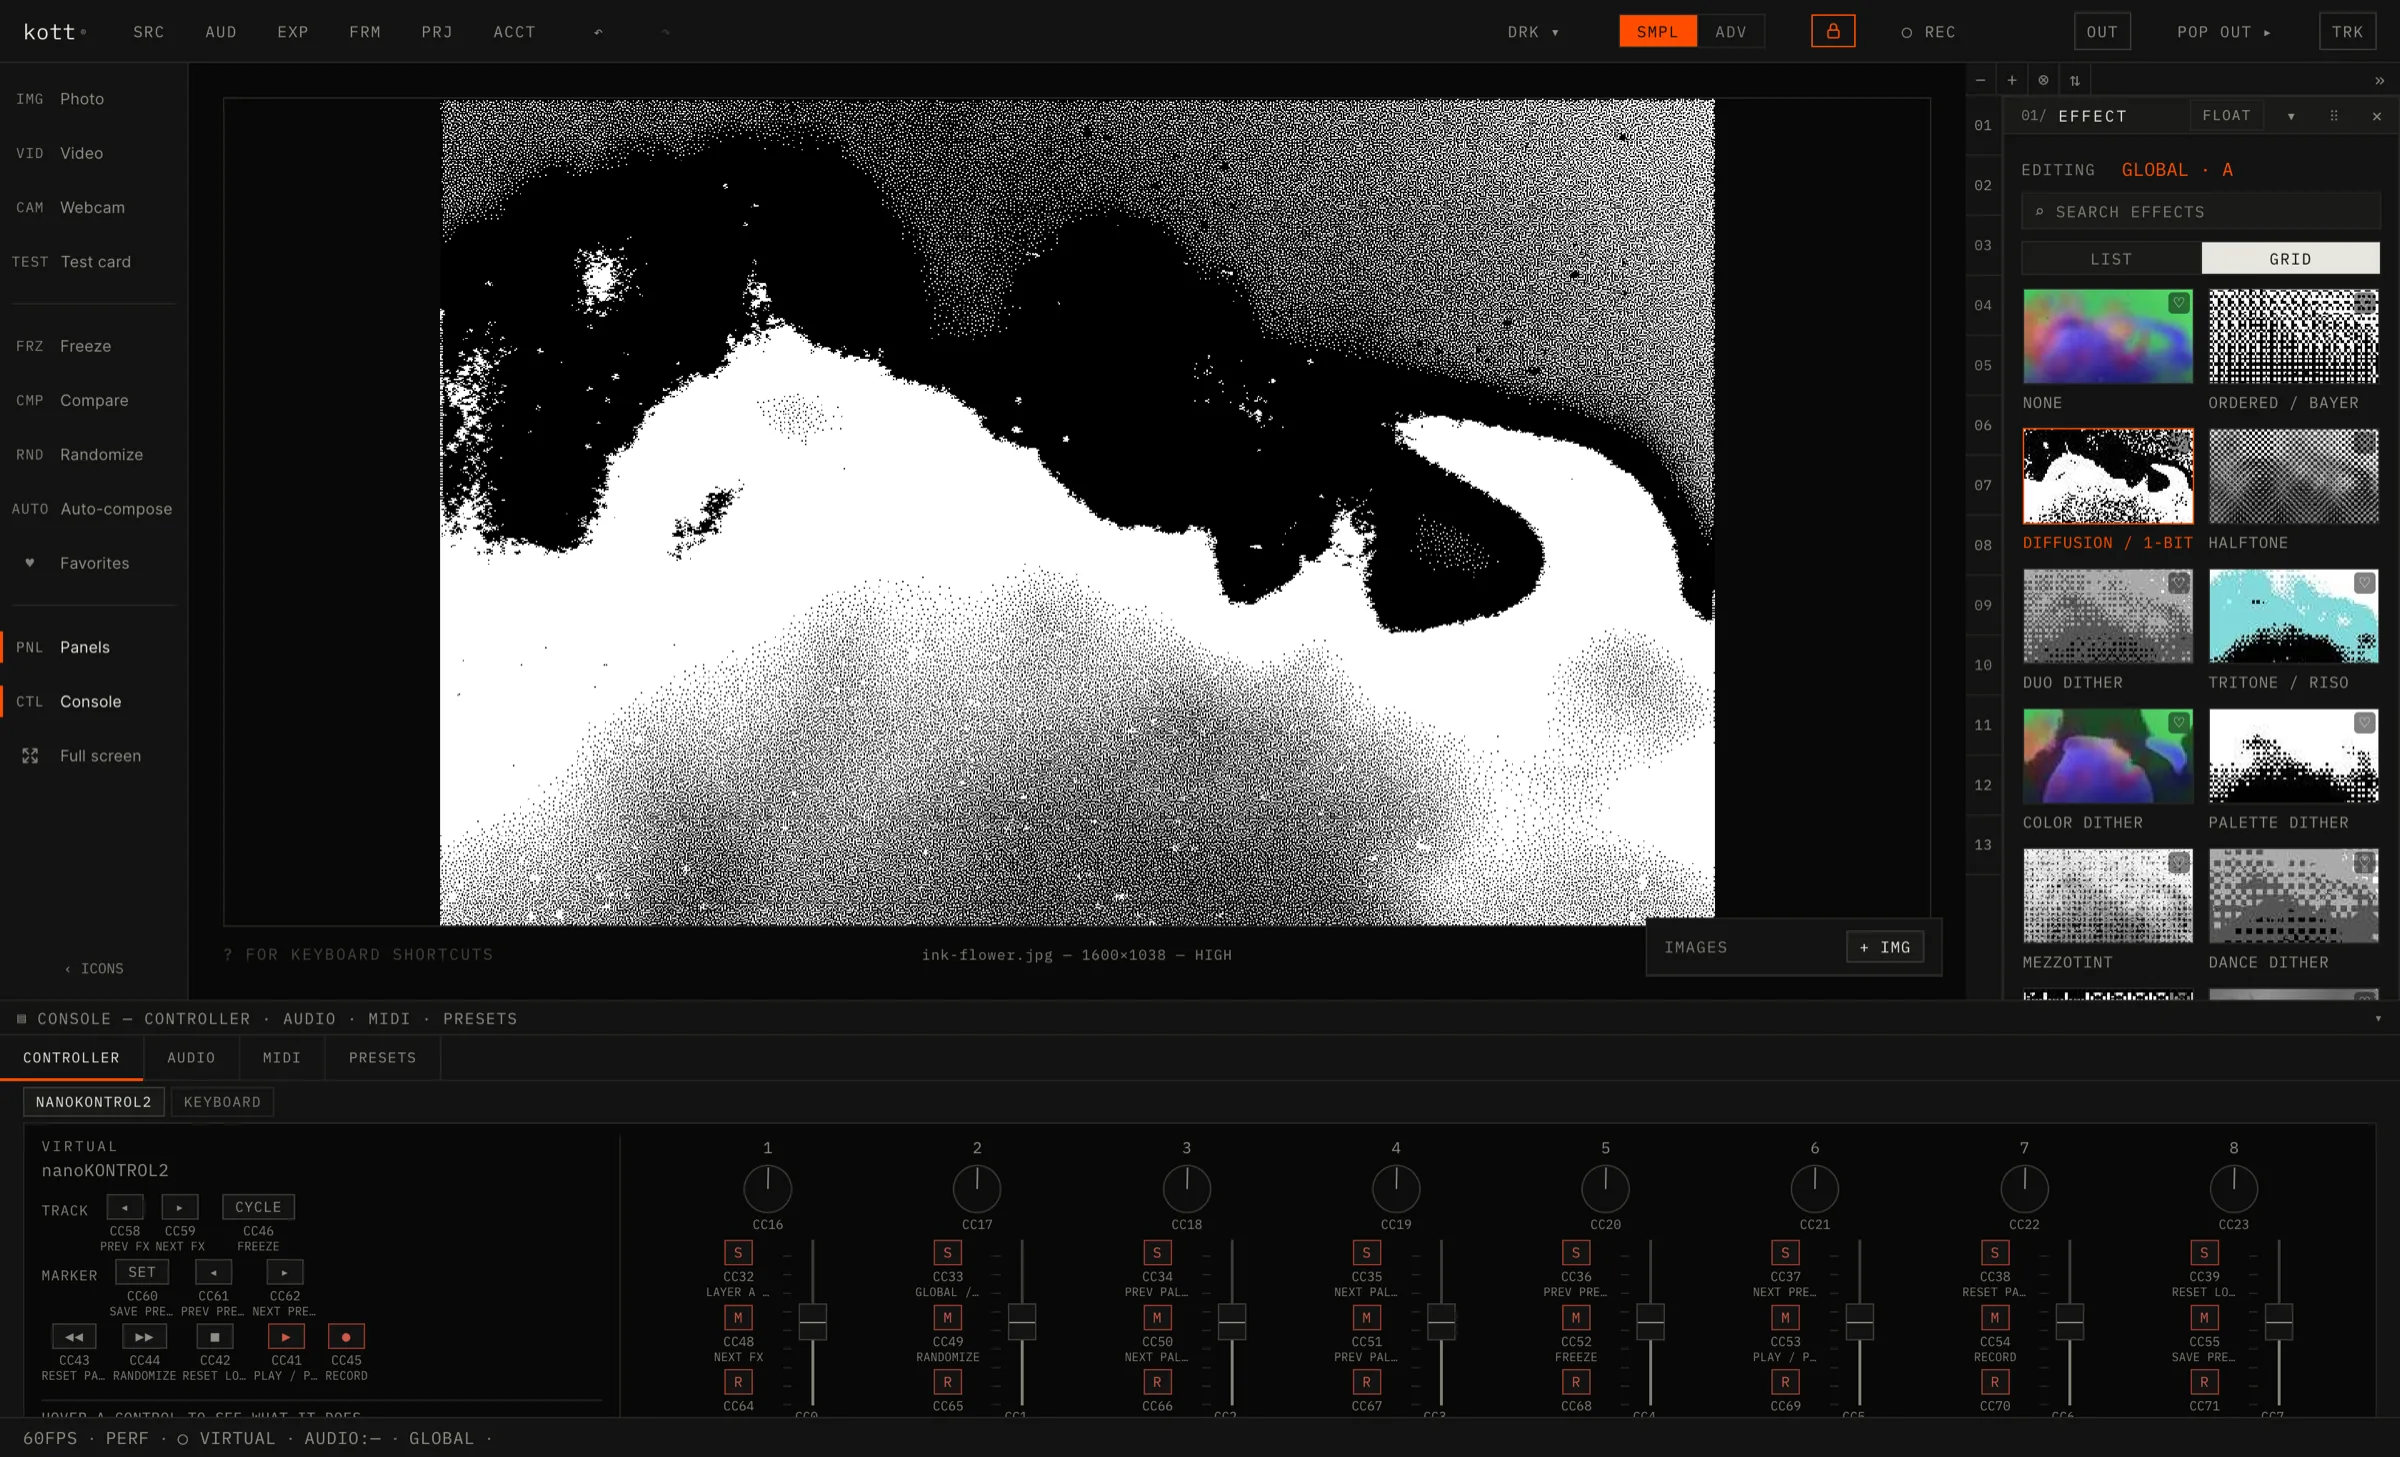The width and height of the screenshot is (2400, 1457).
Task: Switch the effects view to LIST
Action: coord(2111,259)
